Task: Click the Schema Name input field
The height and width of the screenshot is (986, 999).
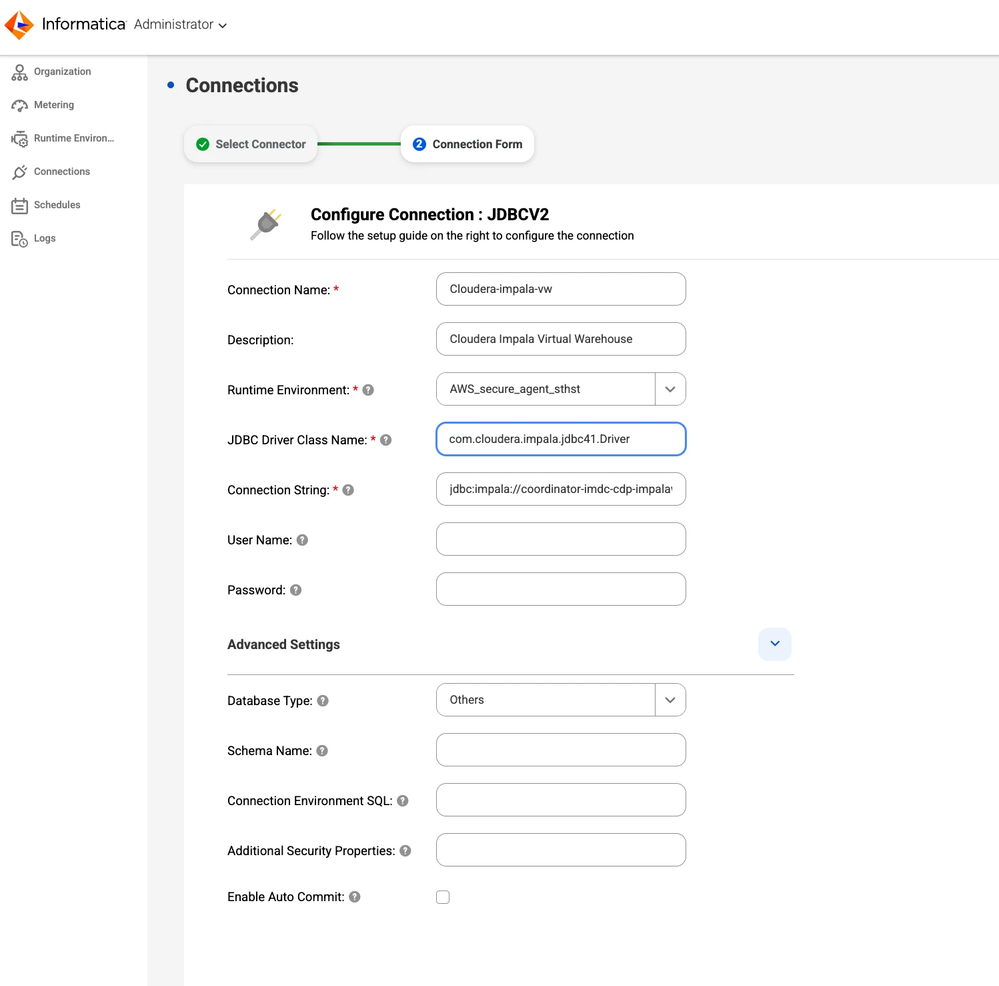Action: click(x=561, y=750)
